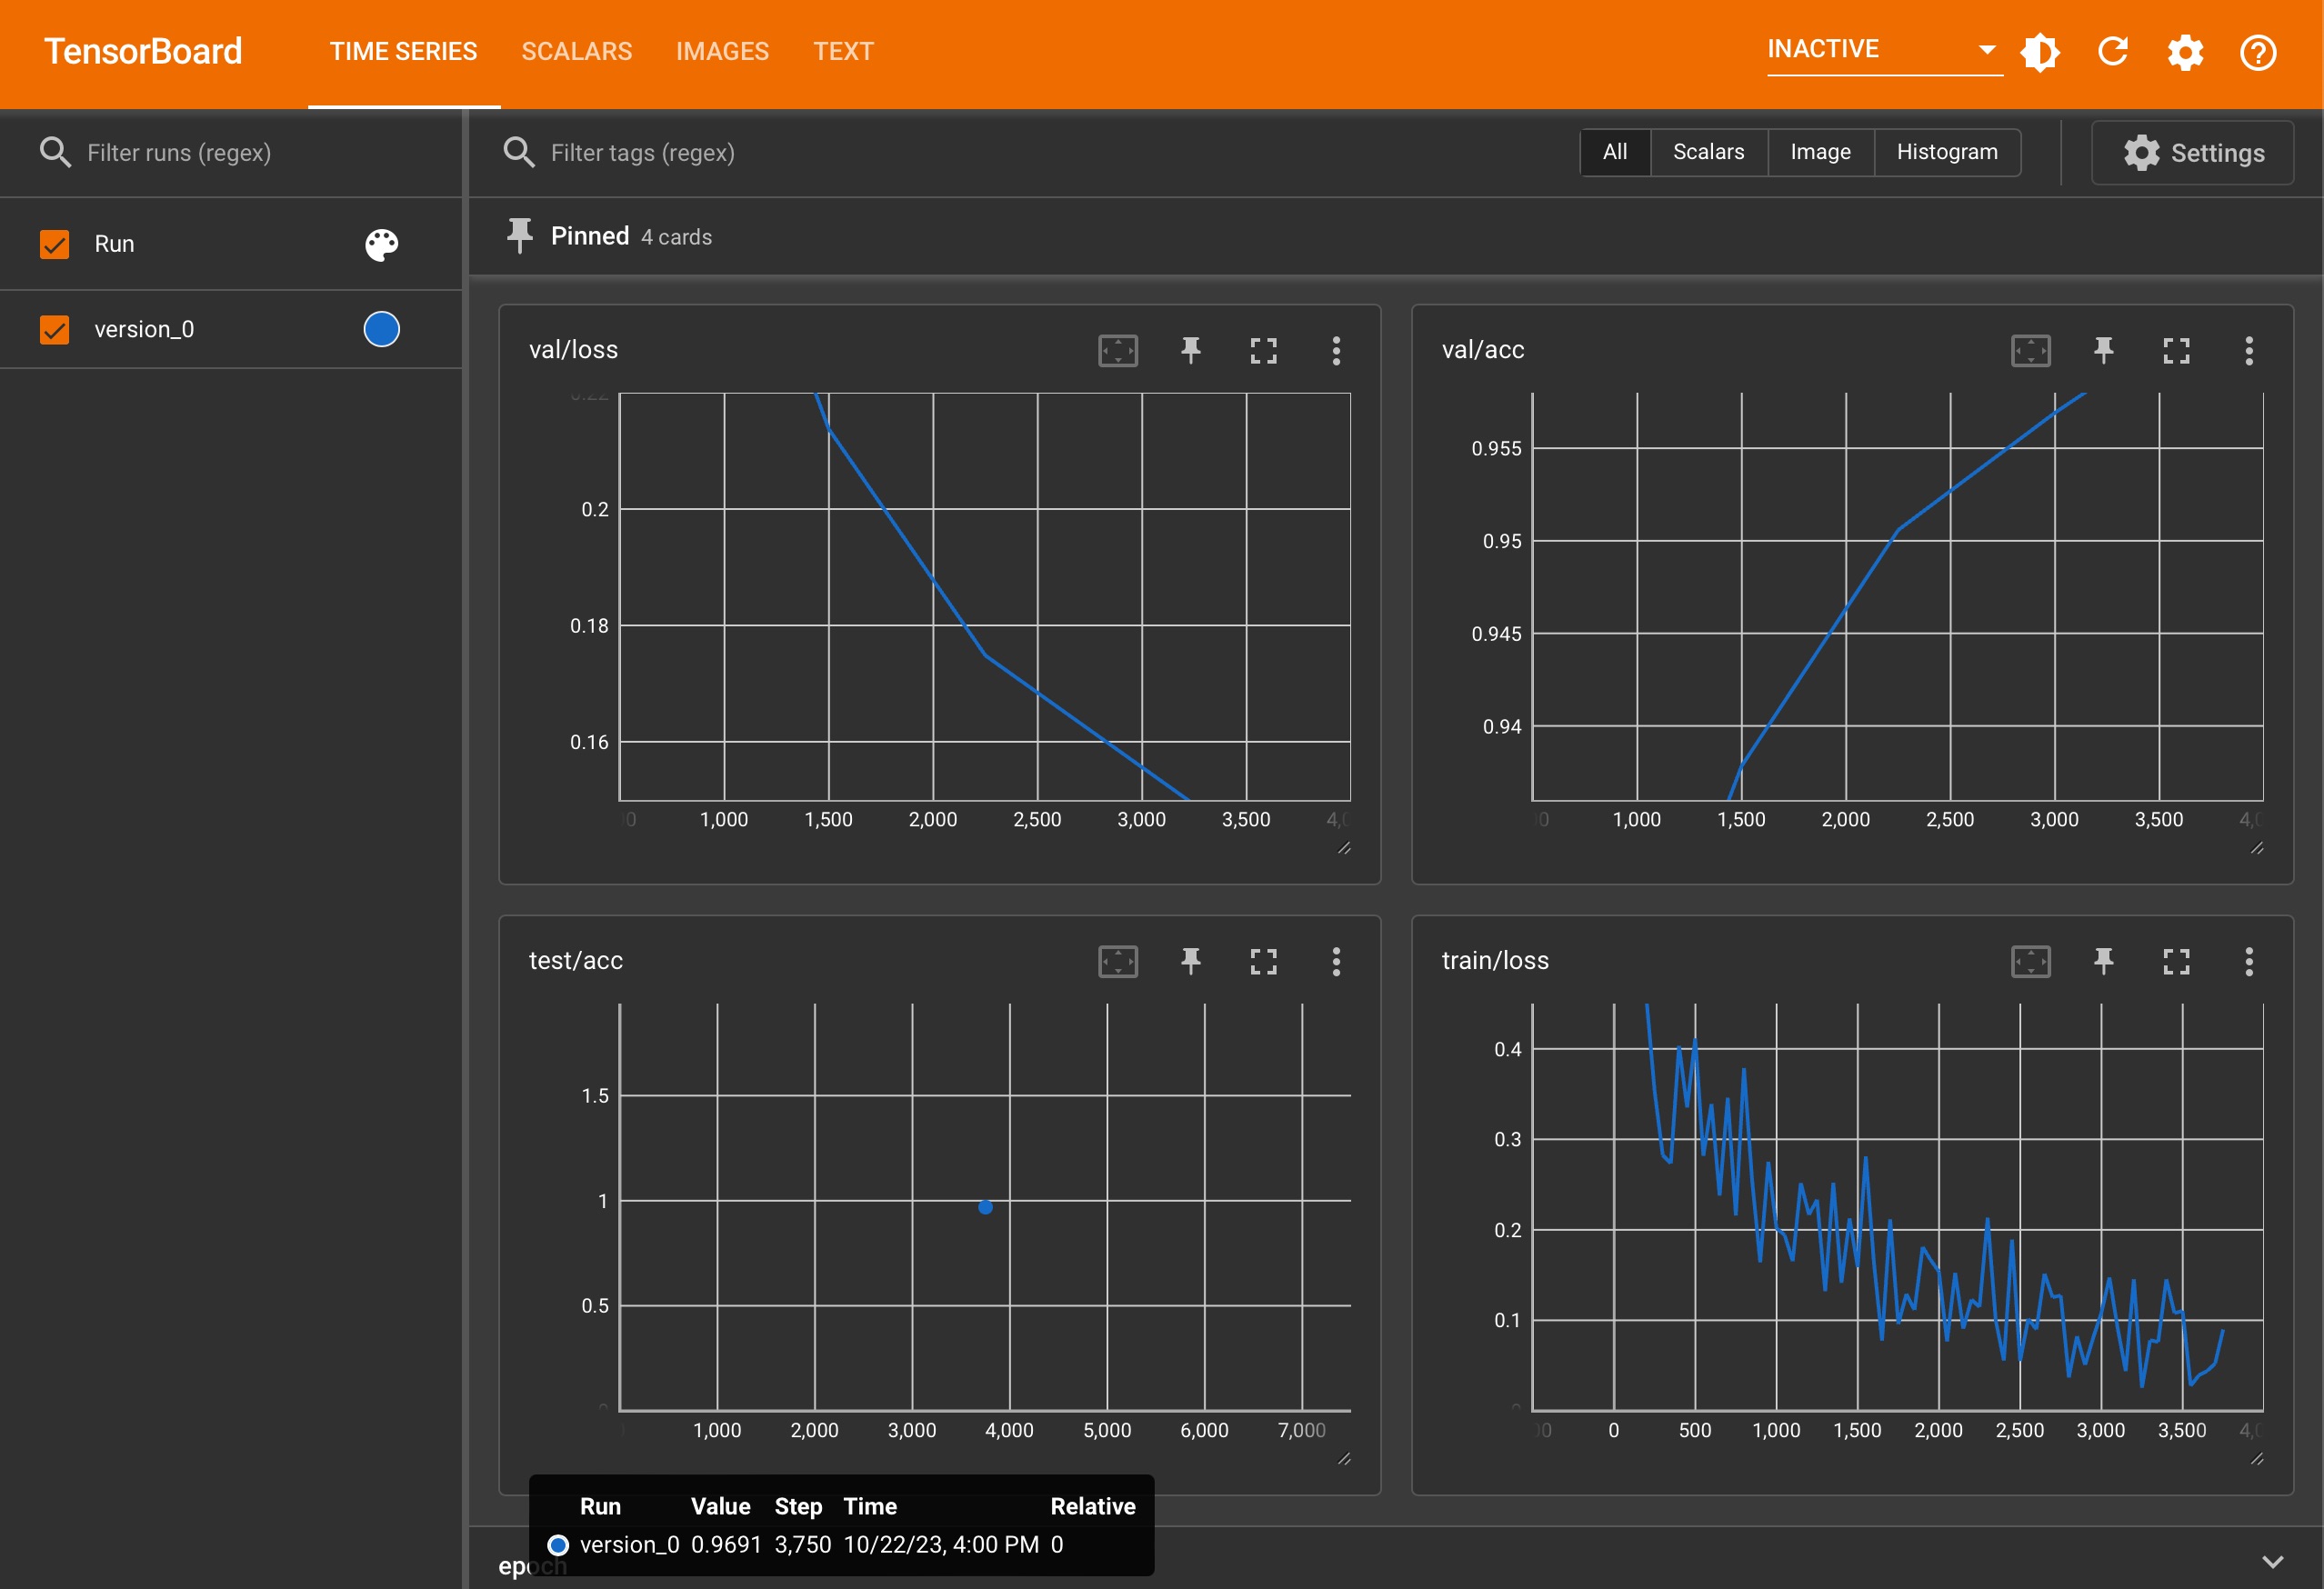Switch to the IMAGES tab
The height and width of the screenshot is (1589, 2324).
(722, 52)
